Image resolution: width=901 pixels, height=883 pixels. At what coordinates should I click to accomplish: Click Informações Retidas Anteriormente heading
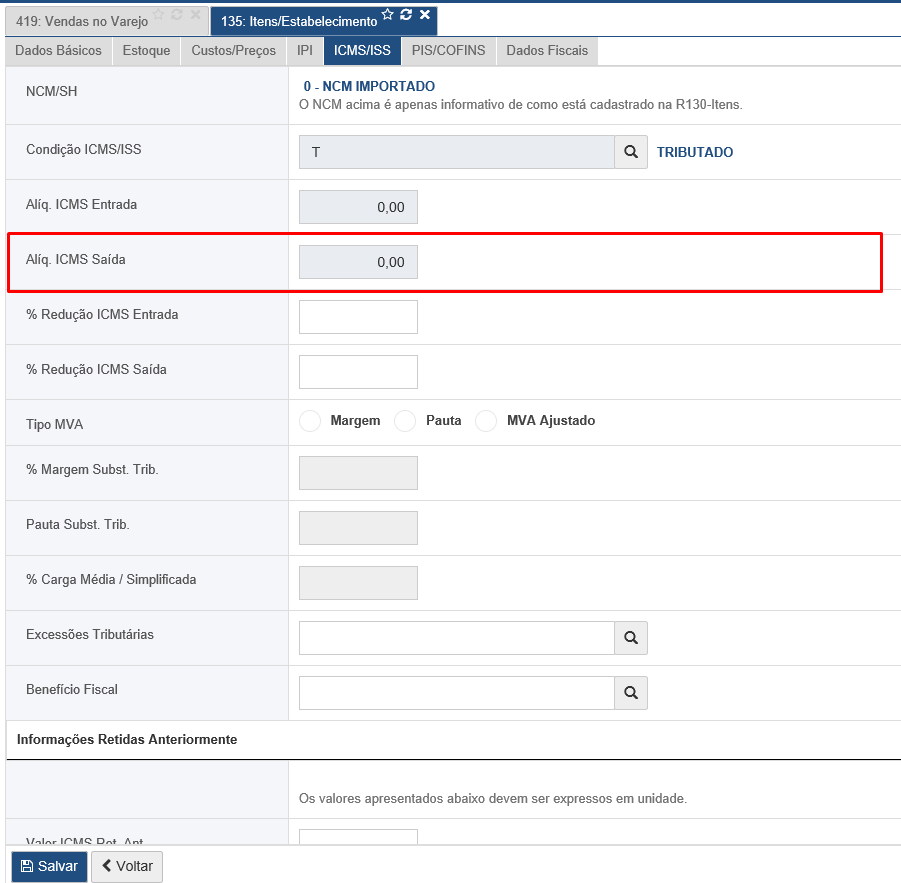(127, 739)
